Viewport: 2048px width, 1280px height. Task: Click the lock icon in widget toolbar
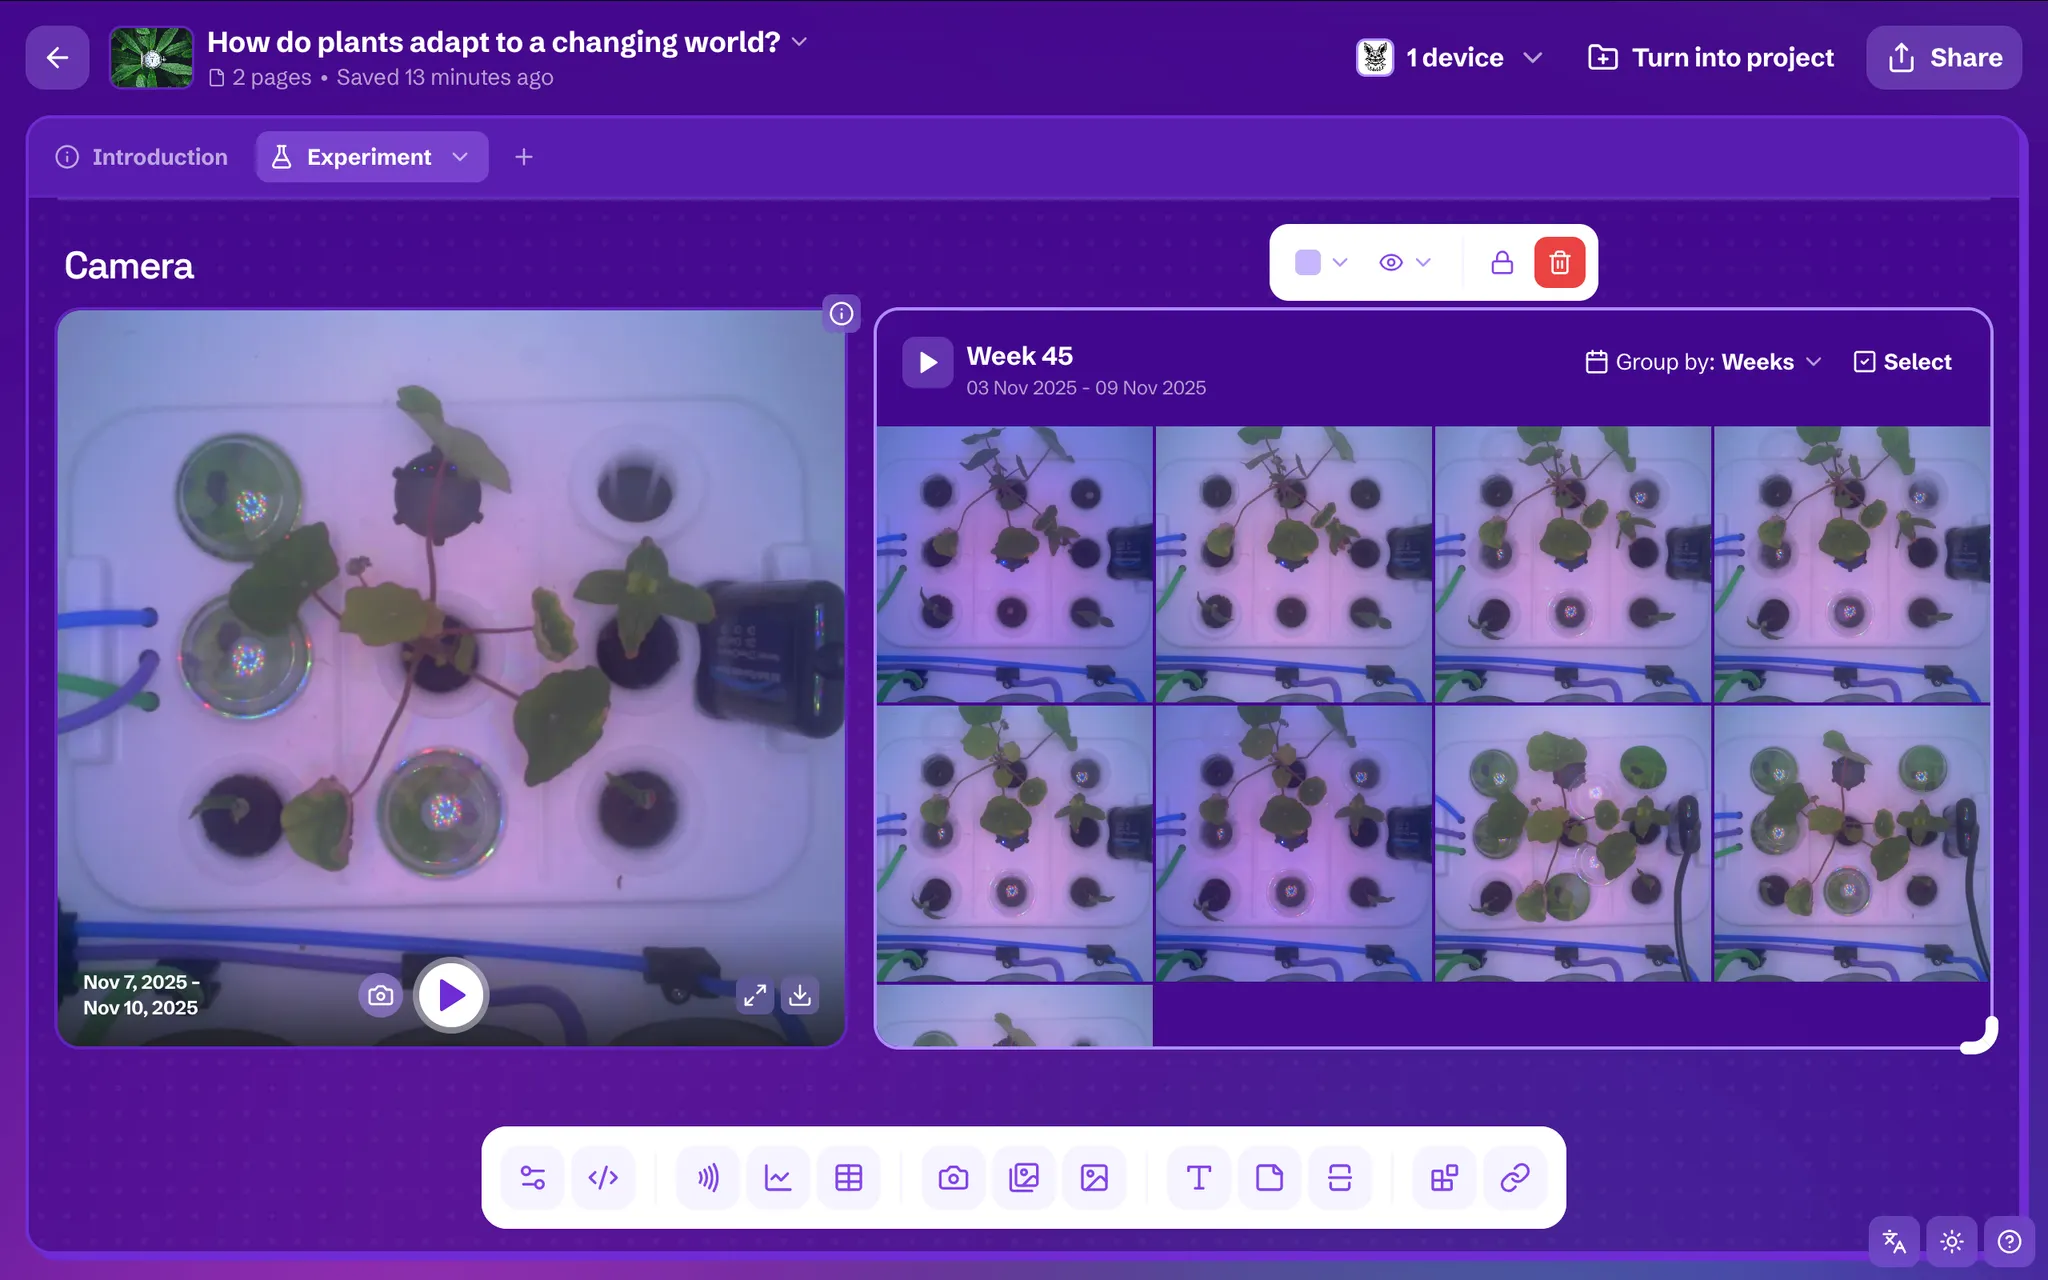1501,262
